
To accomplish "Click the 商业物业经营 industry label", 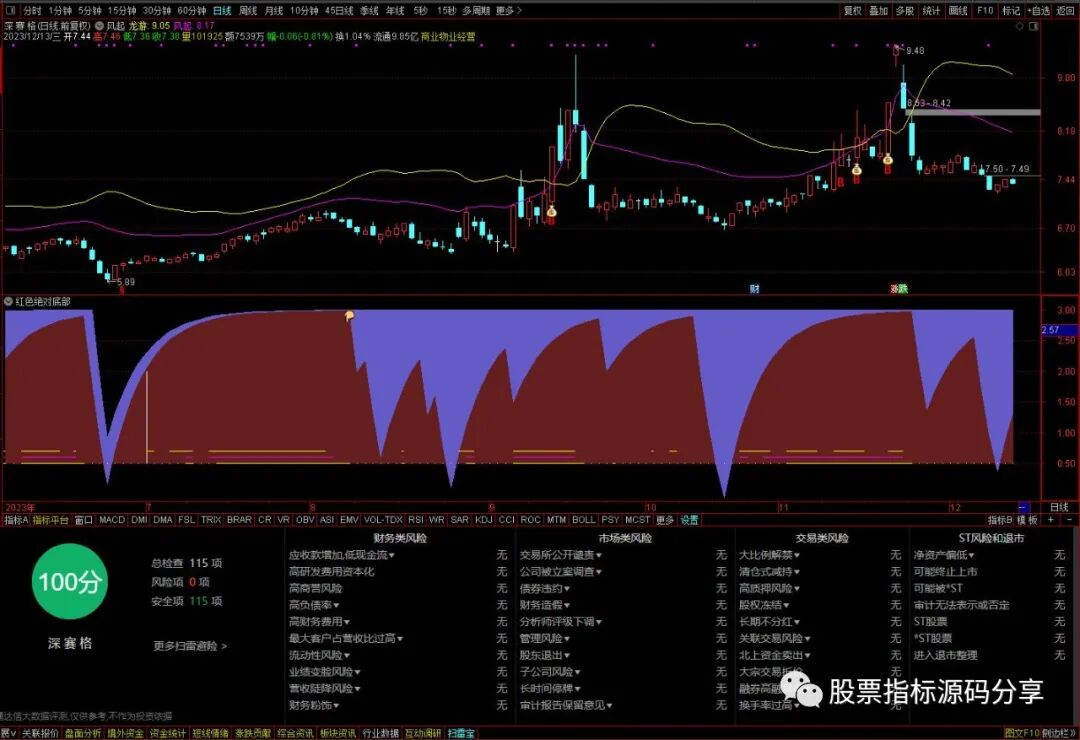I will coord(448,36).
